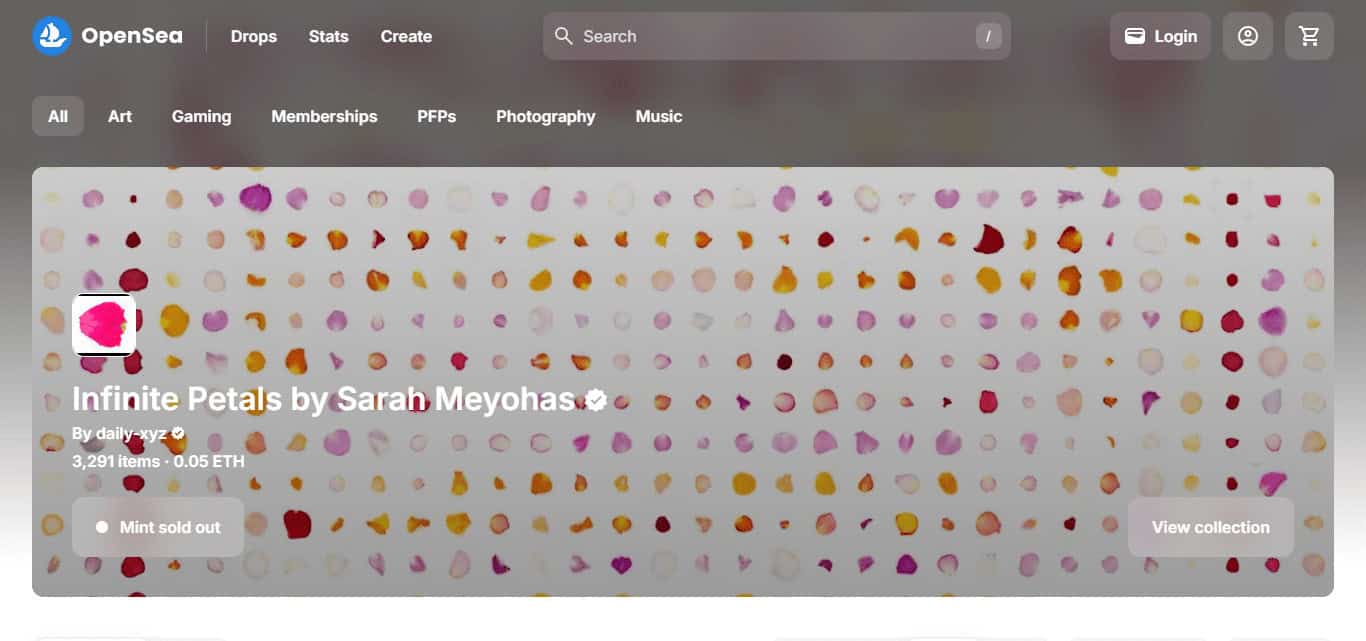This screenshot has height=641, width=1366.
Task: Click the 3,291 items · 0.05 ETH text
Action: click(158, 461)
